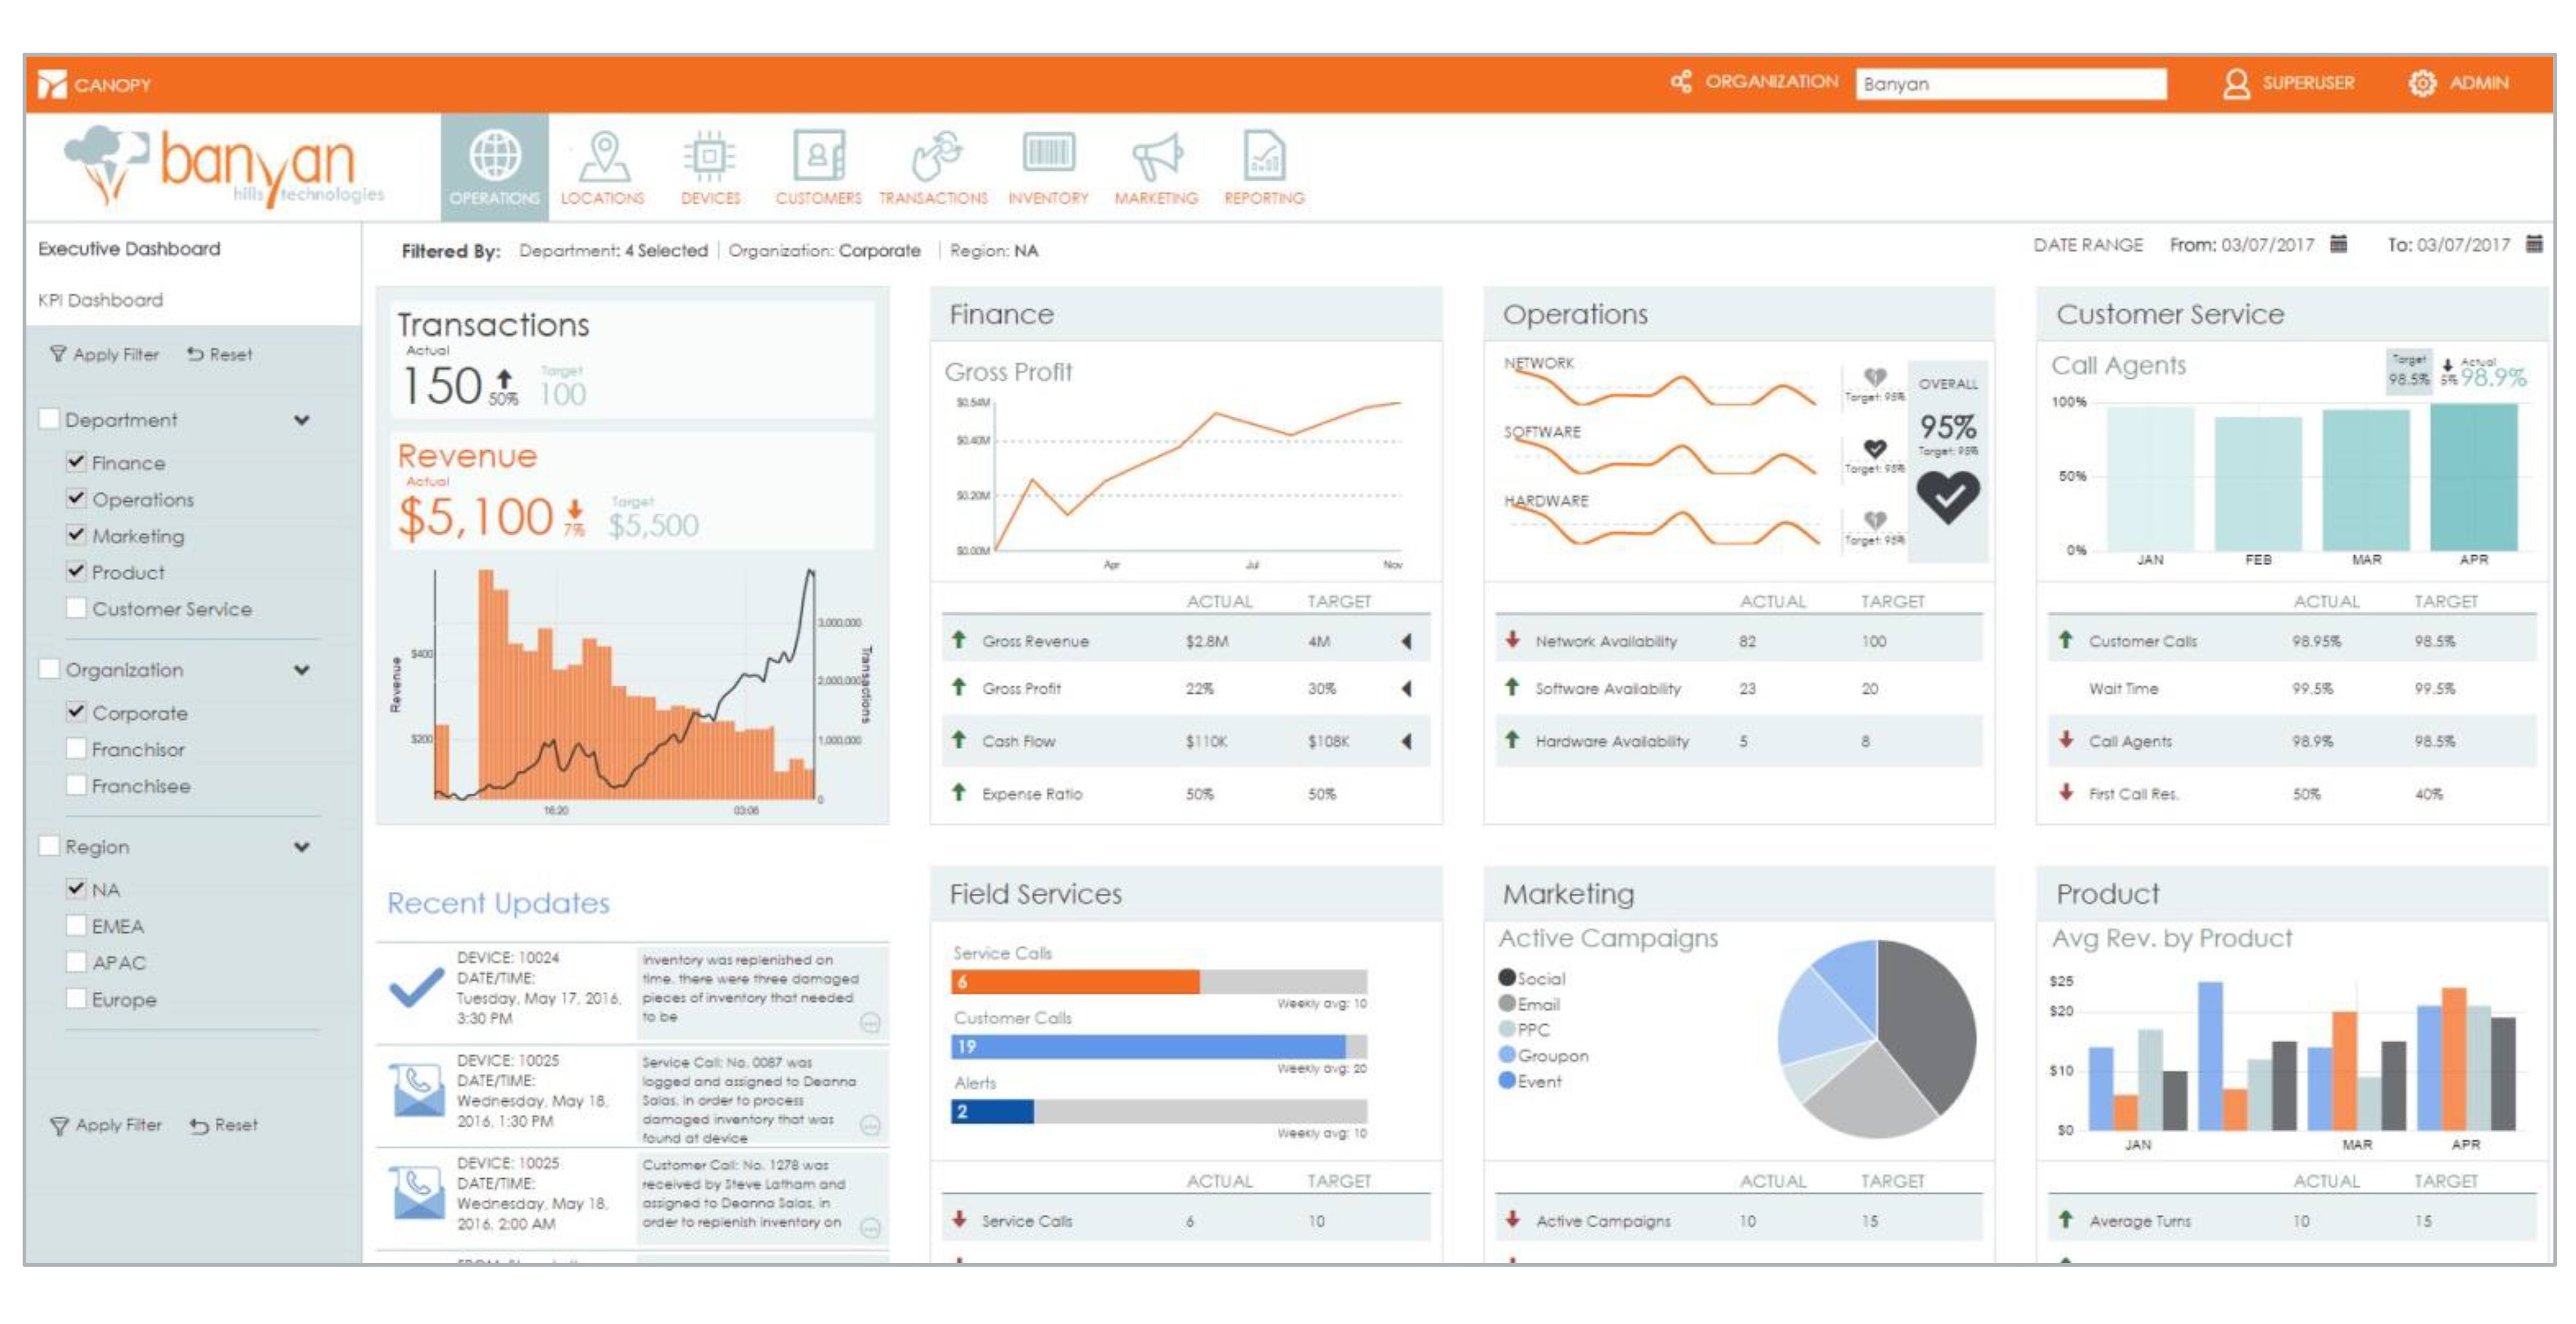This screenshot has height=1324, width=2576.
Task: Click the Hardware health heart icon
Action: point(1875,520)
